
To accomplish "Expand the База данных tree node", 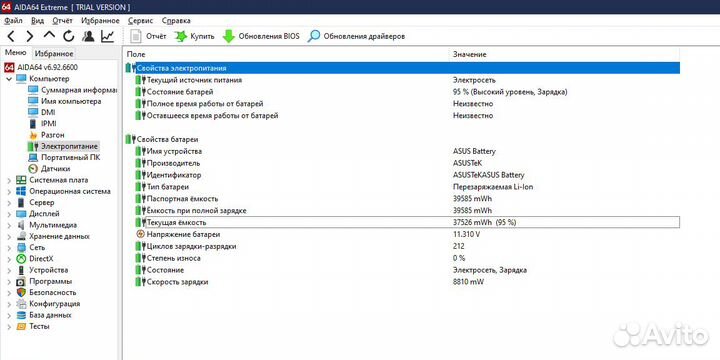I will 9,315.
